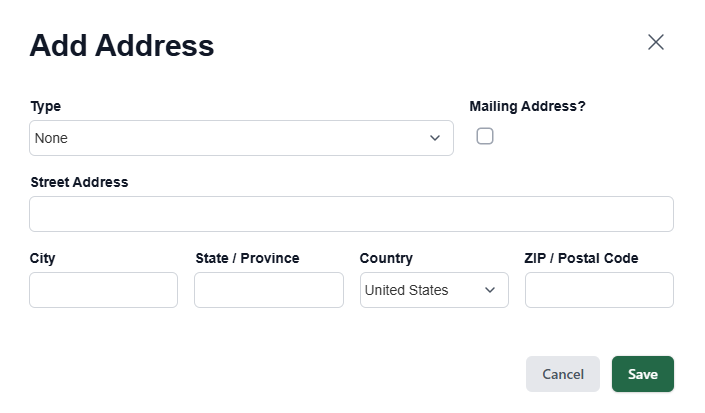Check the Mailing Address checkbox
This screenshot has height=413, width=705.
pyautogui.click(x=485, y=136)
